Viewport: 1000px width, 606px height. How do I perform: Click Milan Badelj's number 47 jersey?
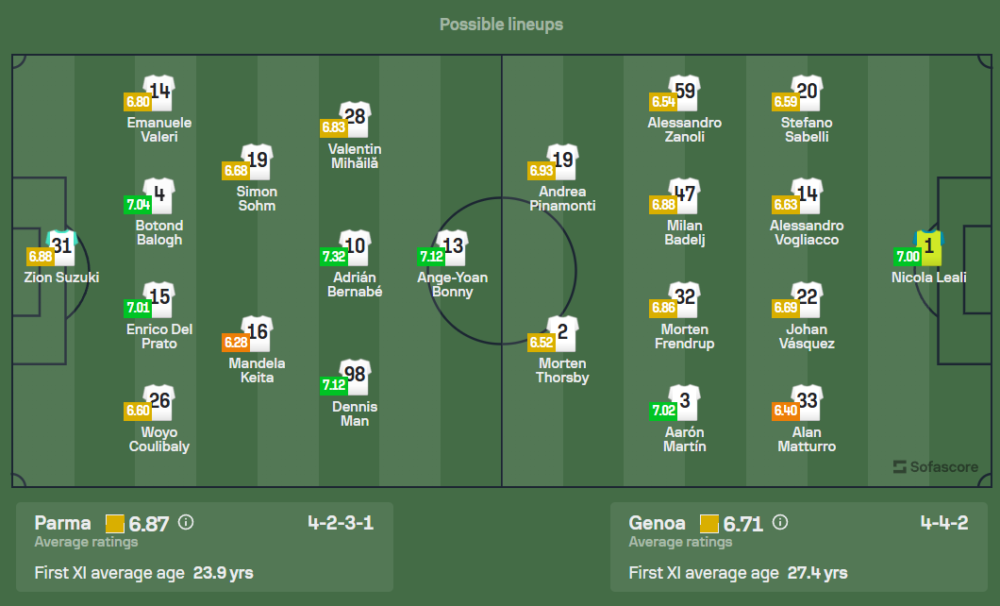coord(685,196)
